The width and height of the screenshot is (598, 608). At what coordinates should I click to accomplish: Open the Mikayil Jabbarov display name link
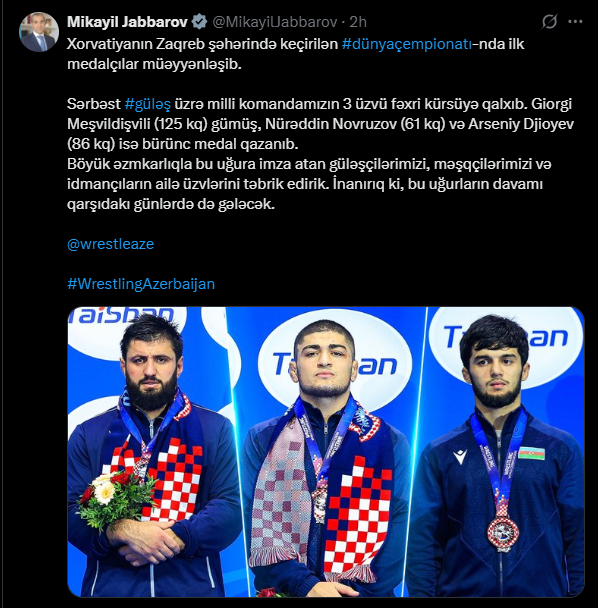coord(128,22)
